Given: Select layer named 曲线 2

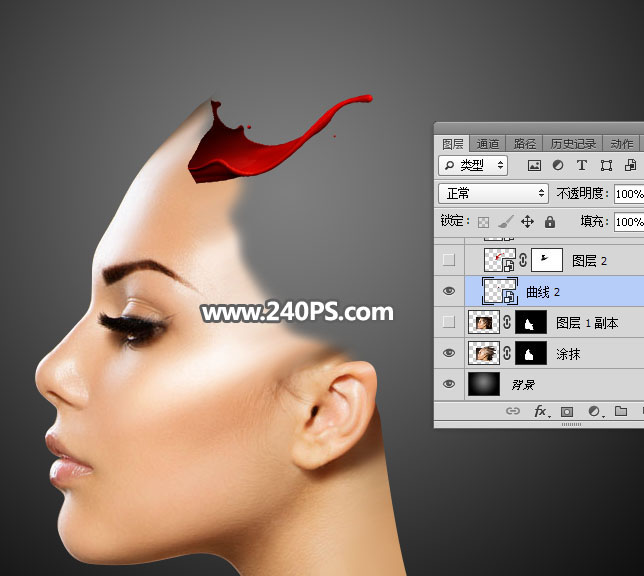Looking at the screenshot, I should point(543,292).
